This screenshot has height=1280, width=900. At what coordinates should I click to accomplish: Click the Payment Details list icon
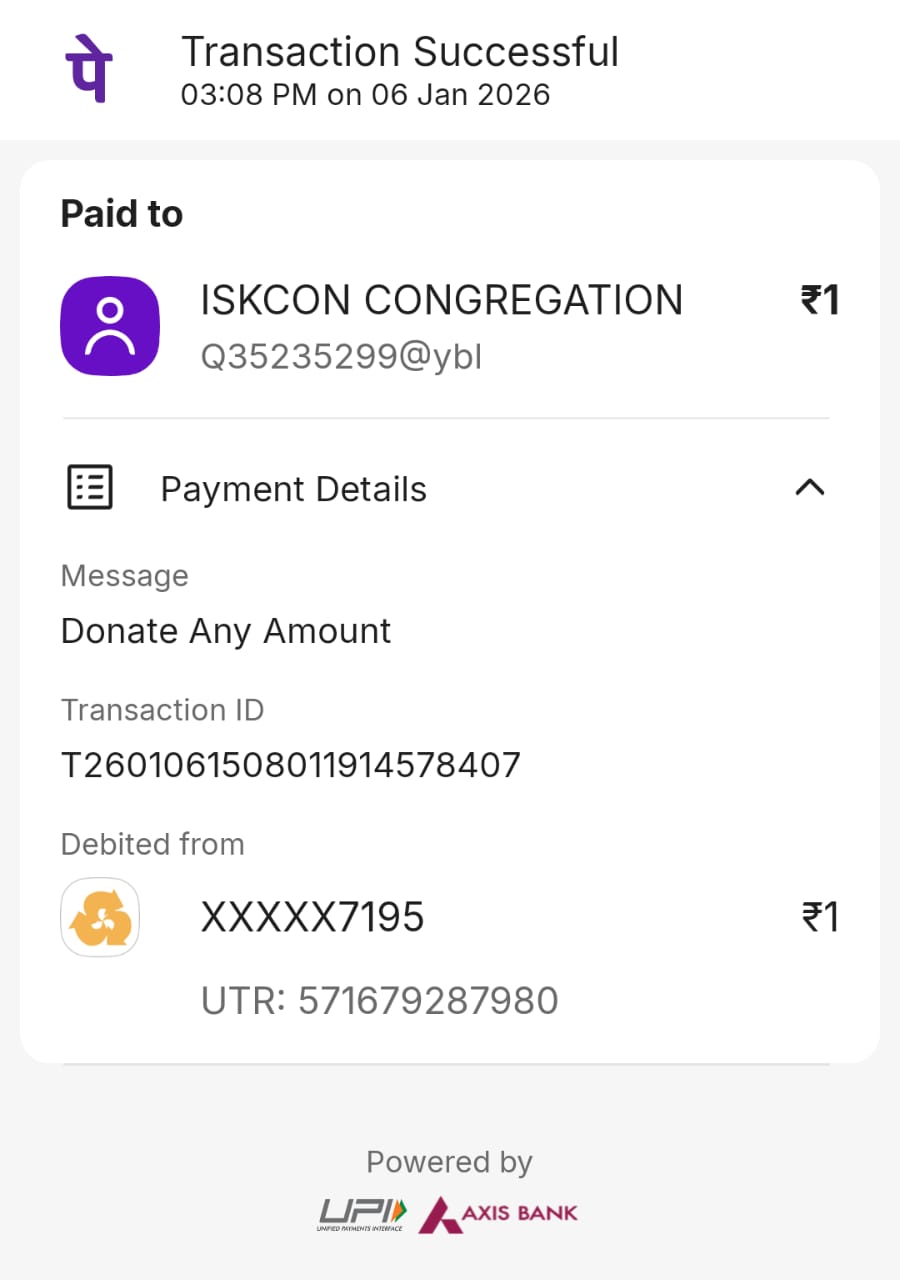click(90, 488)
